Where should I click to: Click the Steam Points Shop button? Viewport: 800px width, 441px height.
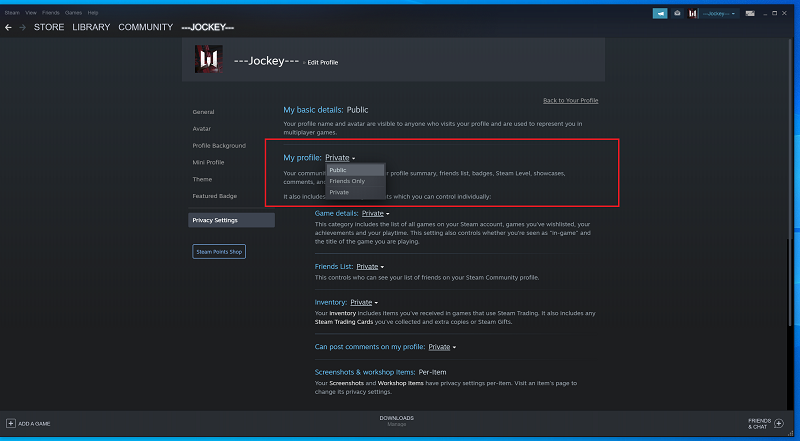coord(218,251)
